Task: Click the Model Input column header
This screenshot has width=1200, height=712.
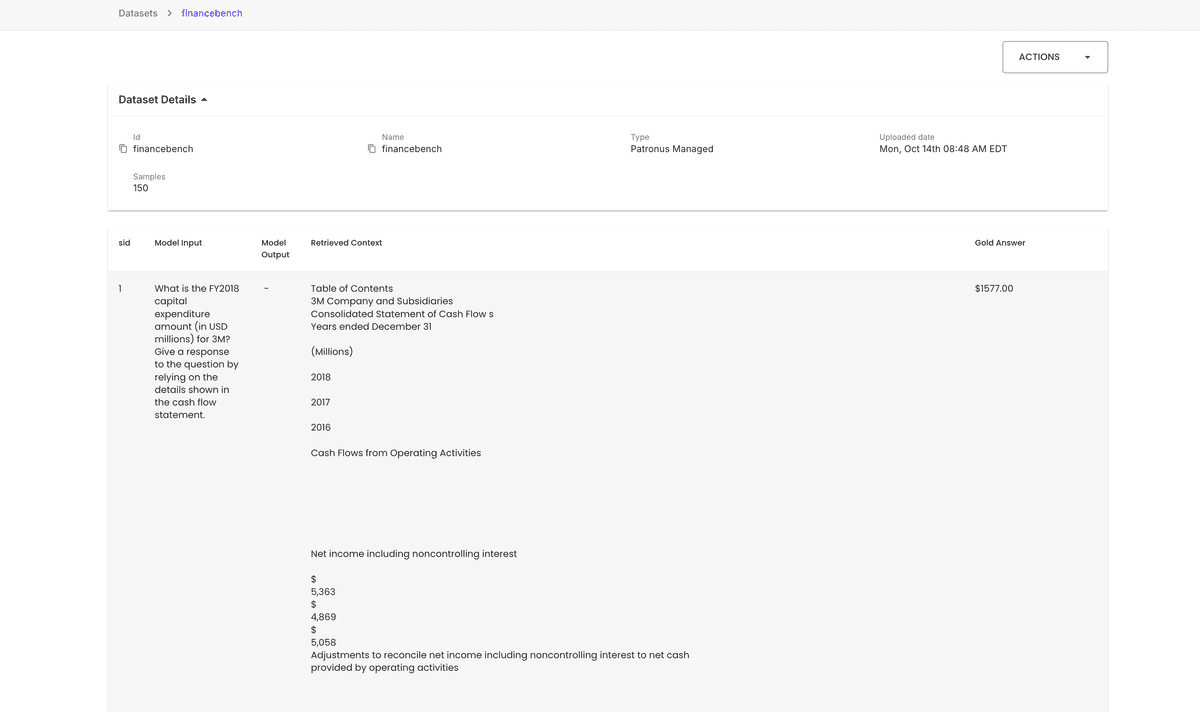Action: click(x=178, y=242)
